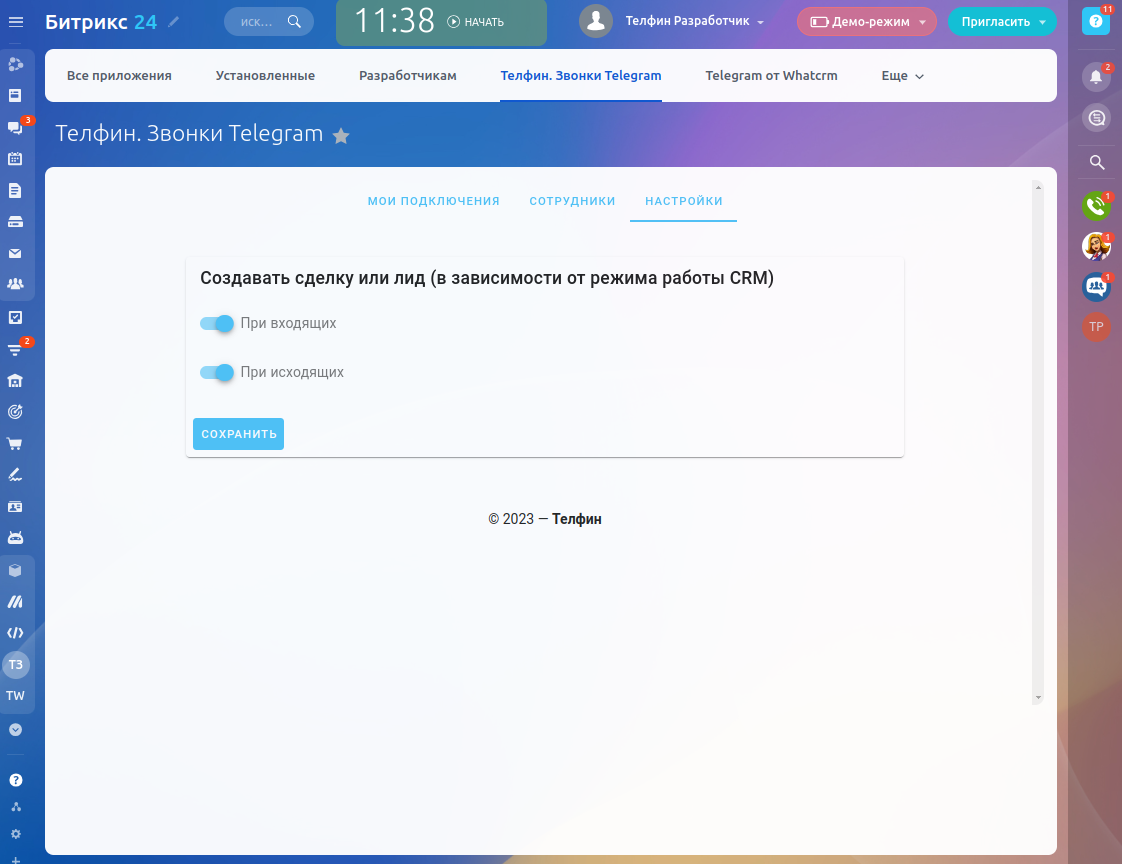Click the 'Телфин' footer text

click(577, 519)
